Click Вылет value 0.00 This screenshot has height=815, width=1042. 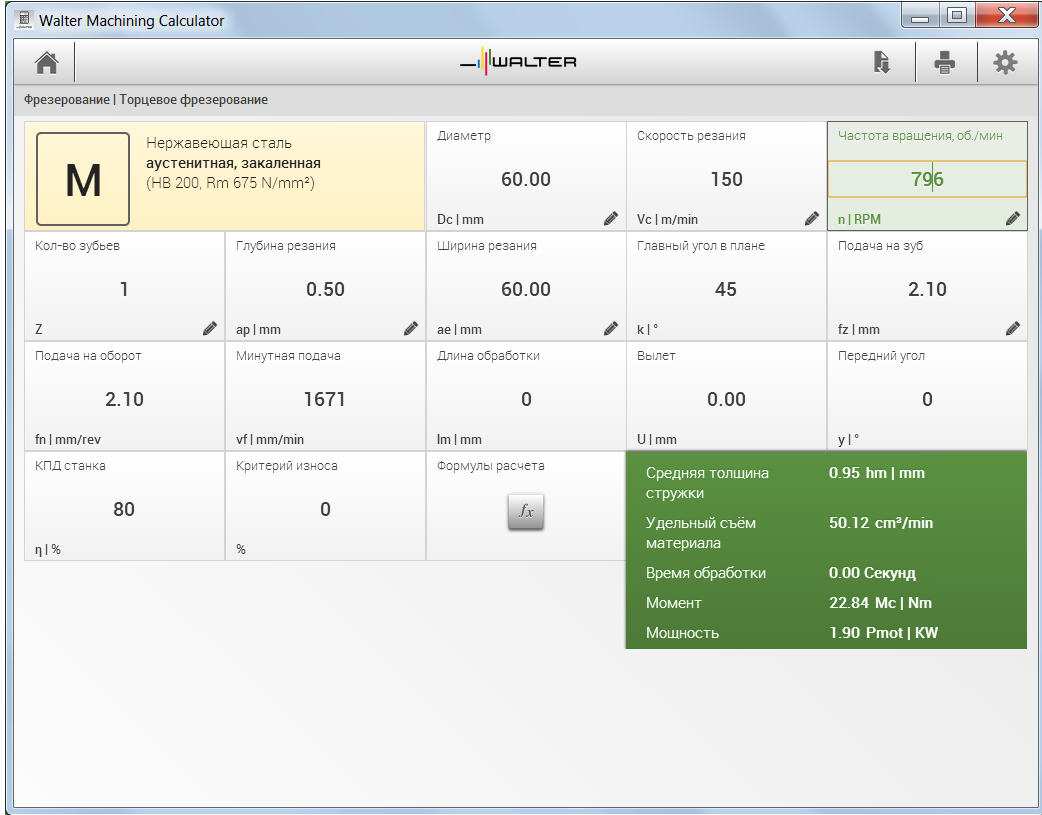pyautogui.click(x=726, y=399)
